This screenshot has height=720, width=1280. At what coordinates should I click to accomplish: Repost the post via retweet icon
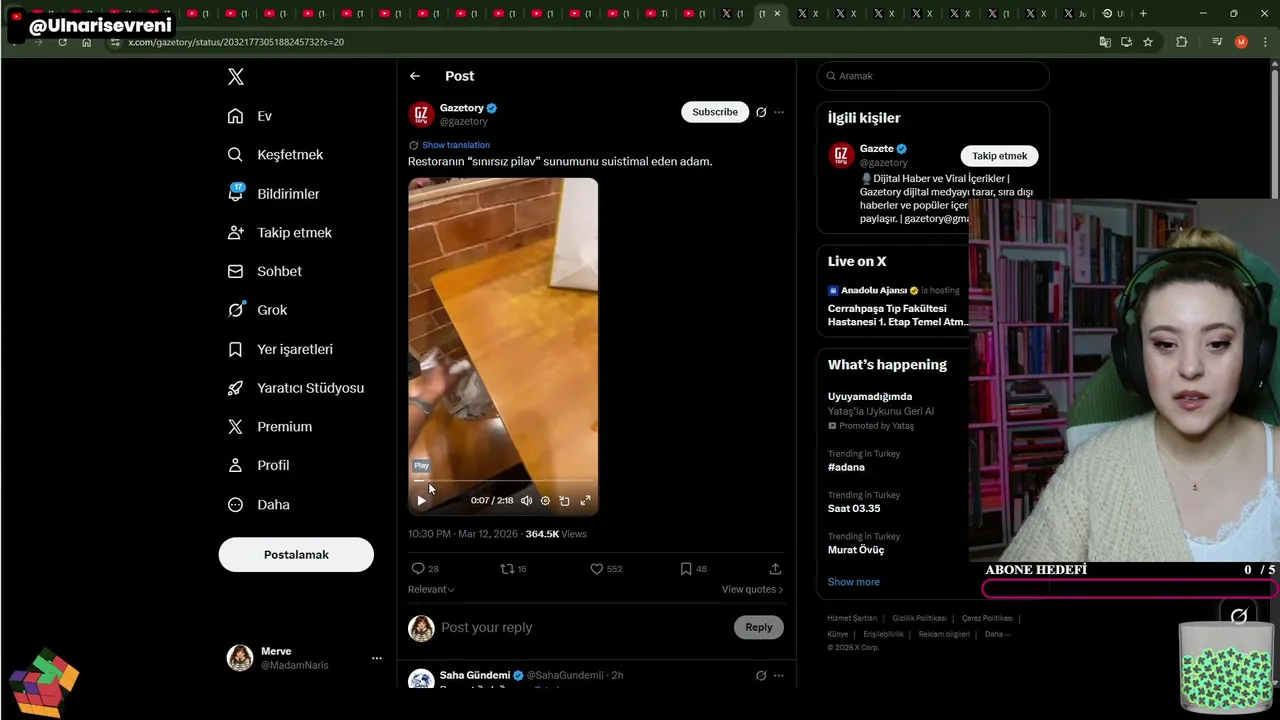[x=507, y=568]
